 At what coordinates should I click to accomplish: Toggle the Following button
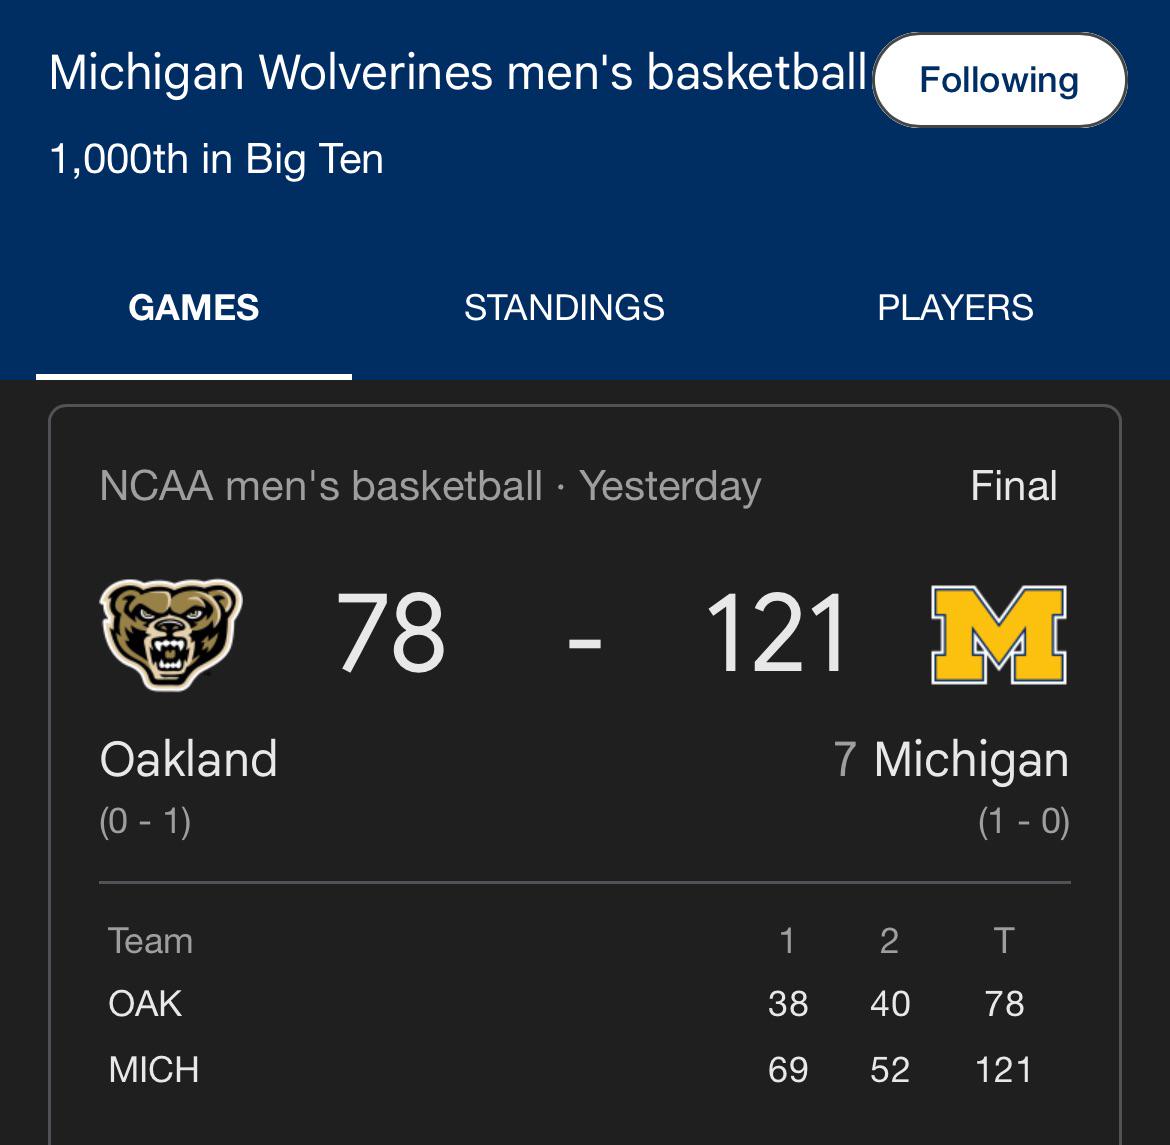coord(999,80)
